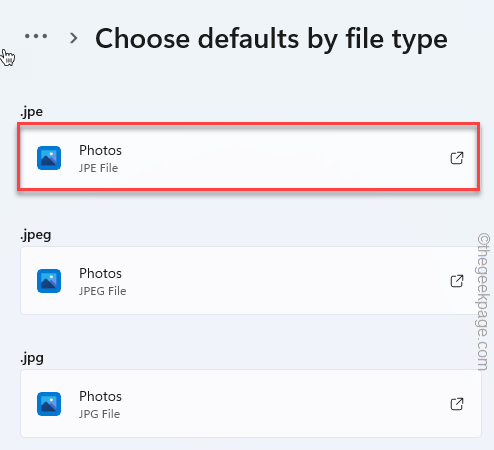Click the JPG File subtitle
Image resolution: width=494 pixels, height=450 pixels.
pos(99,414)
